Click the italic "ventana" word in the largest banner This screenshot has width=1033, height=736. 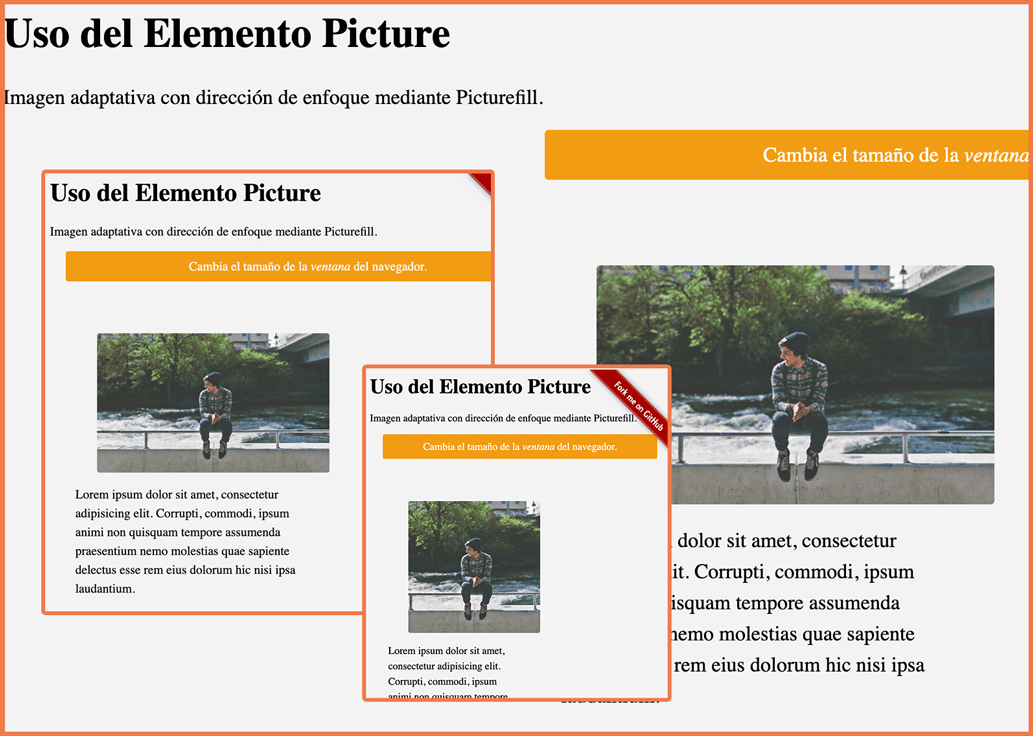click(x=995, y=156)
